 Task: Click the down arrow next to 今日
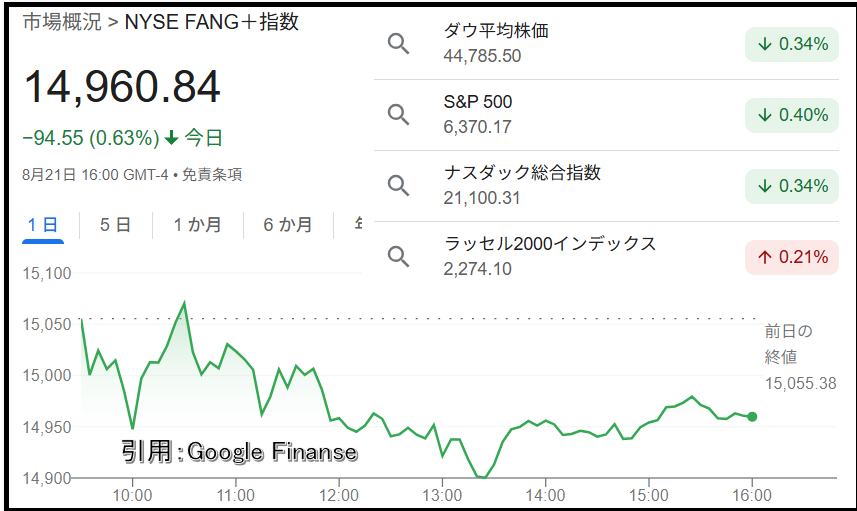[172, 138]
